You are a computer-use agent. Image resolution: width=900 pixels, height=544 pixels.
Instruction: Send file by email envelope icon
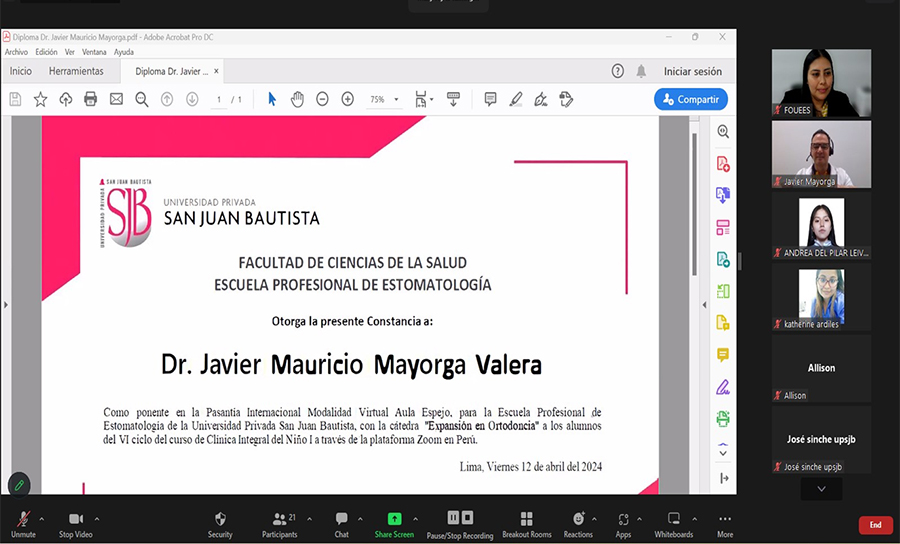pos(117,99)
